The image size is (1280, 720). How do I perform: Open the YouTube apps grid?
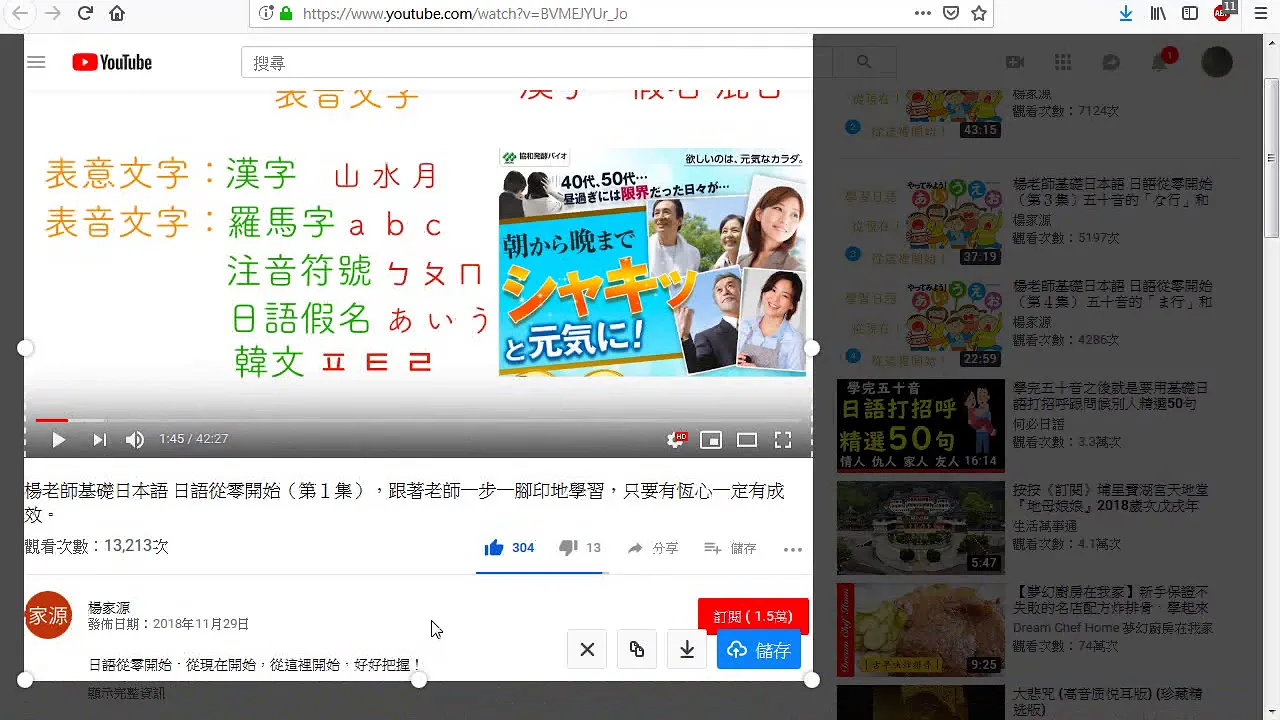pos(1063,62)
